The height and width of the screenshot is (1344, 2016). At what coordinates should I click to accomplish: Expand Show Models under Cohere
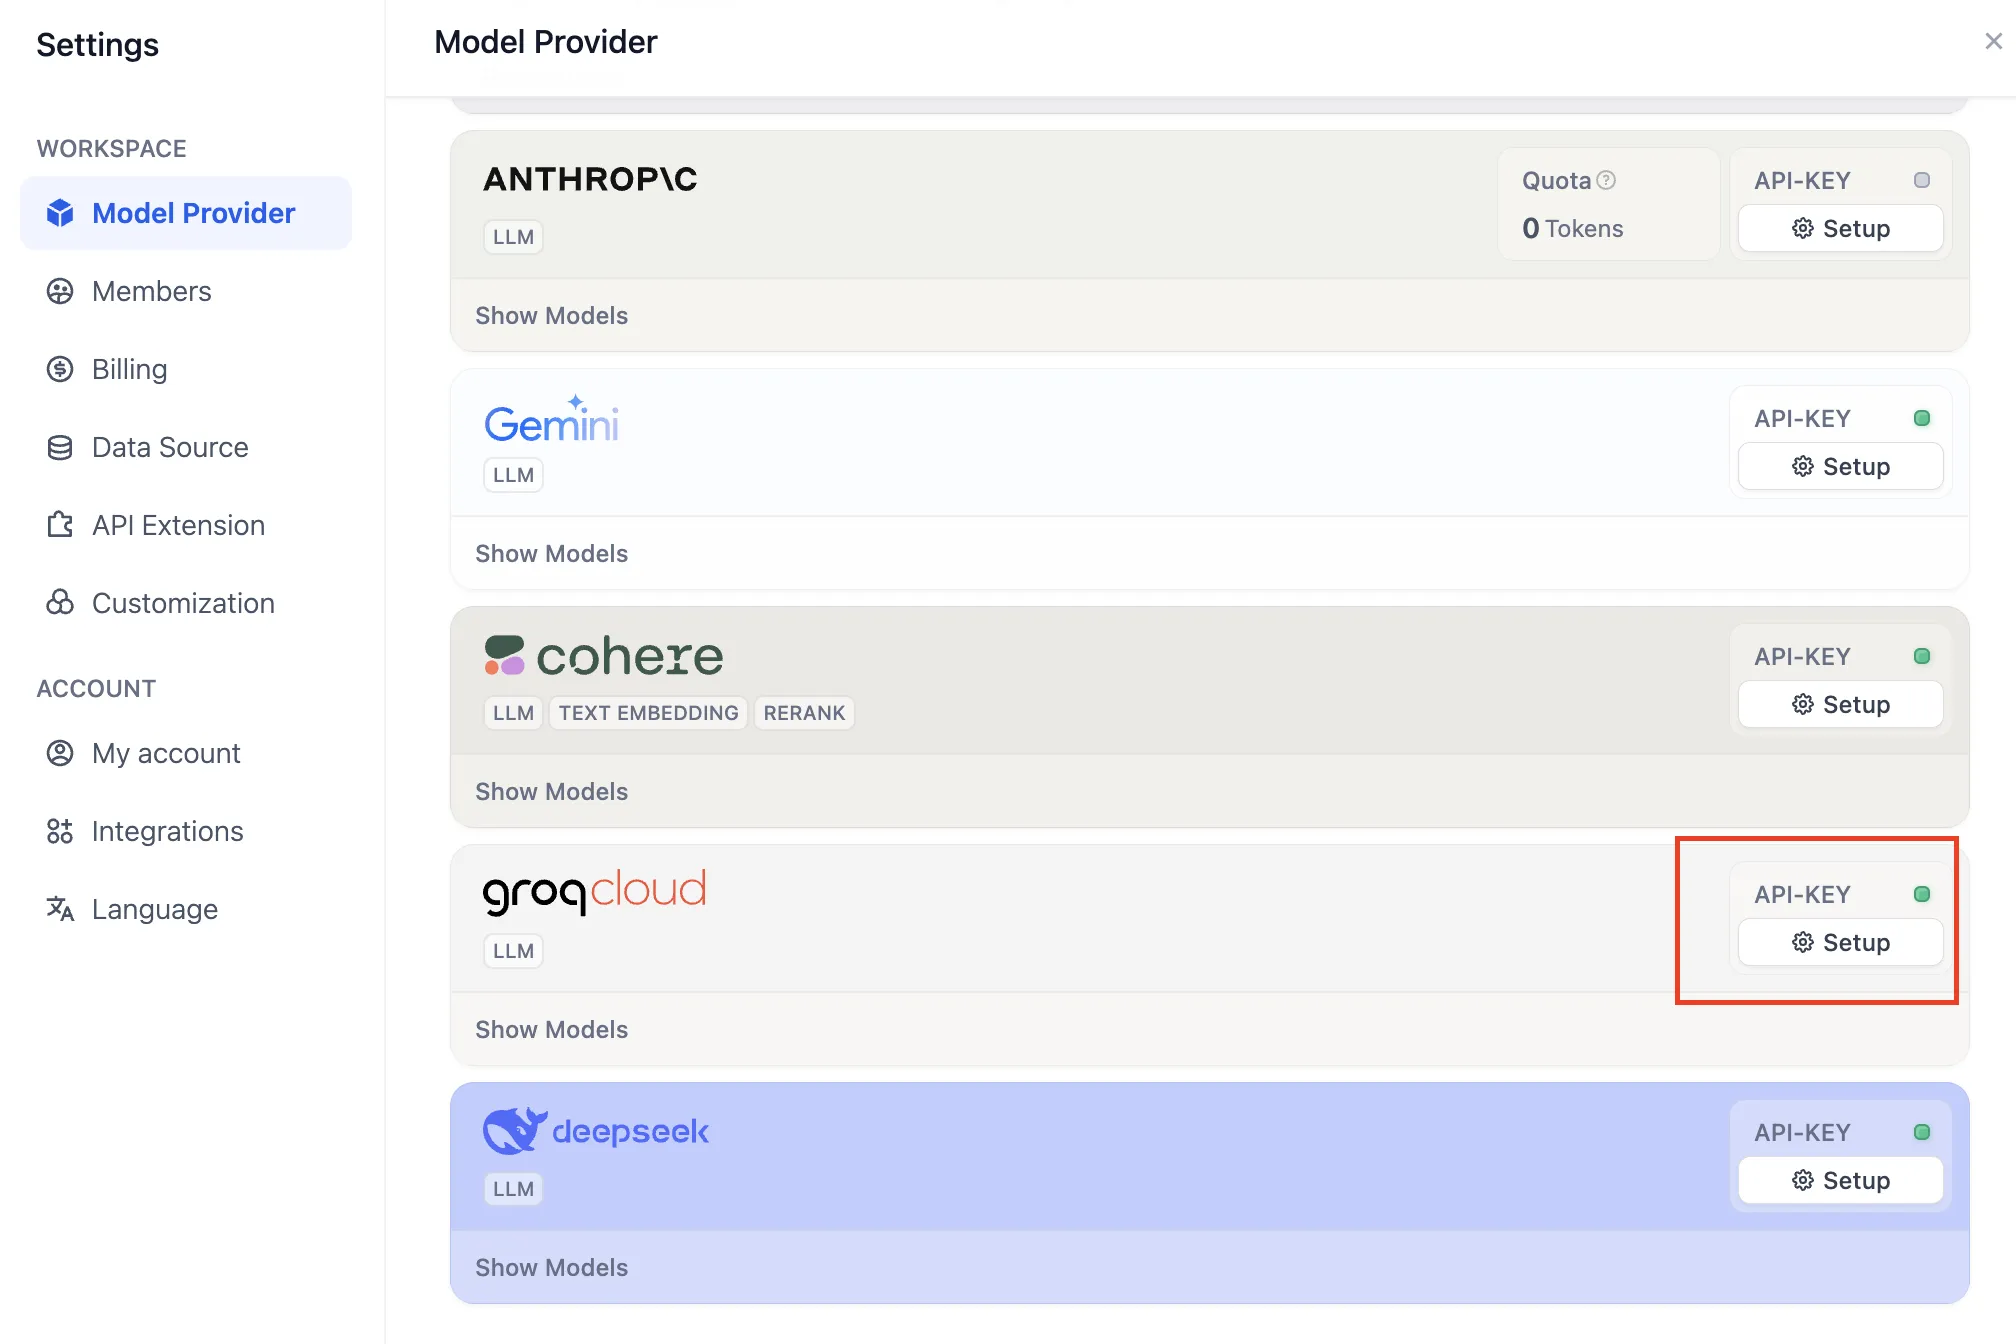coord(551,791)
